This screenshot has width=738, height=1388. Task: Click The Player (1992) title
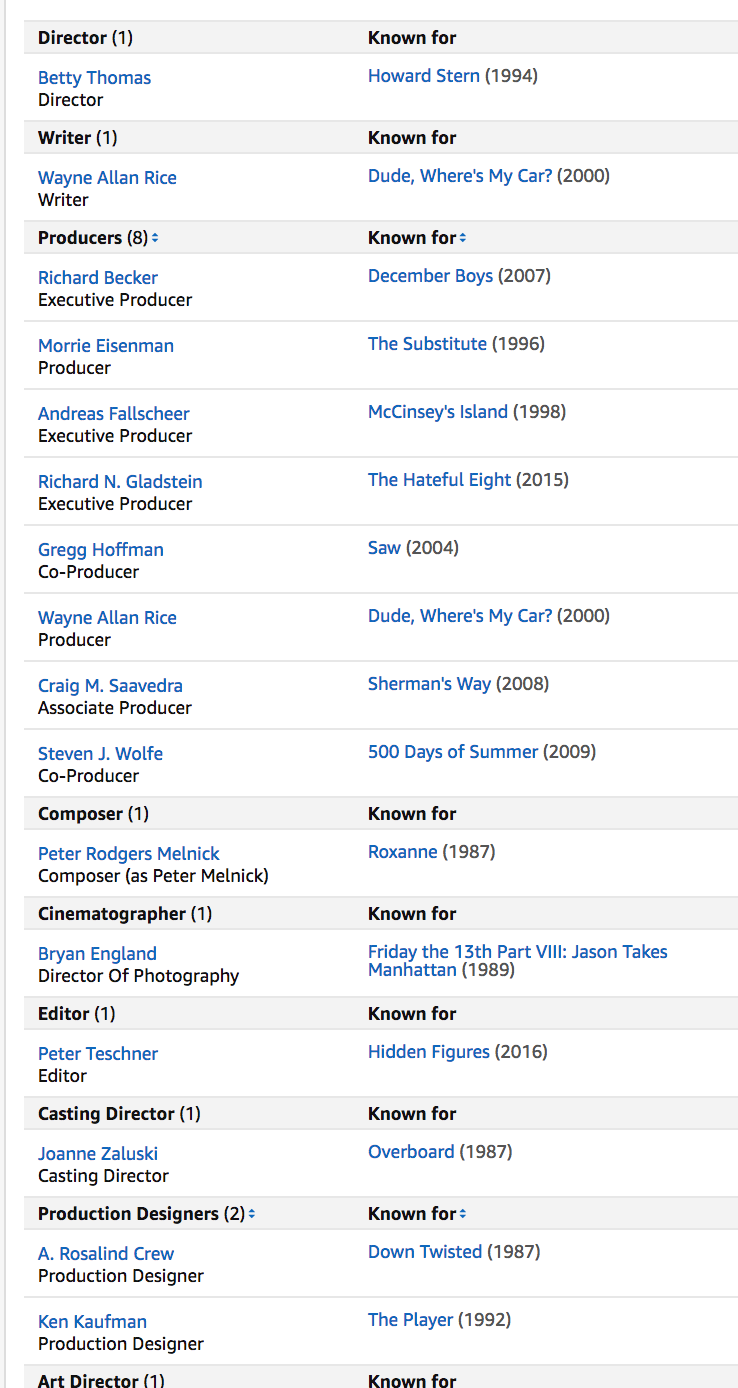click(x=411, y=1320)
